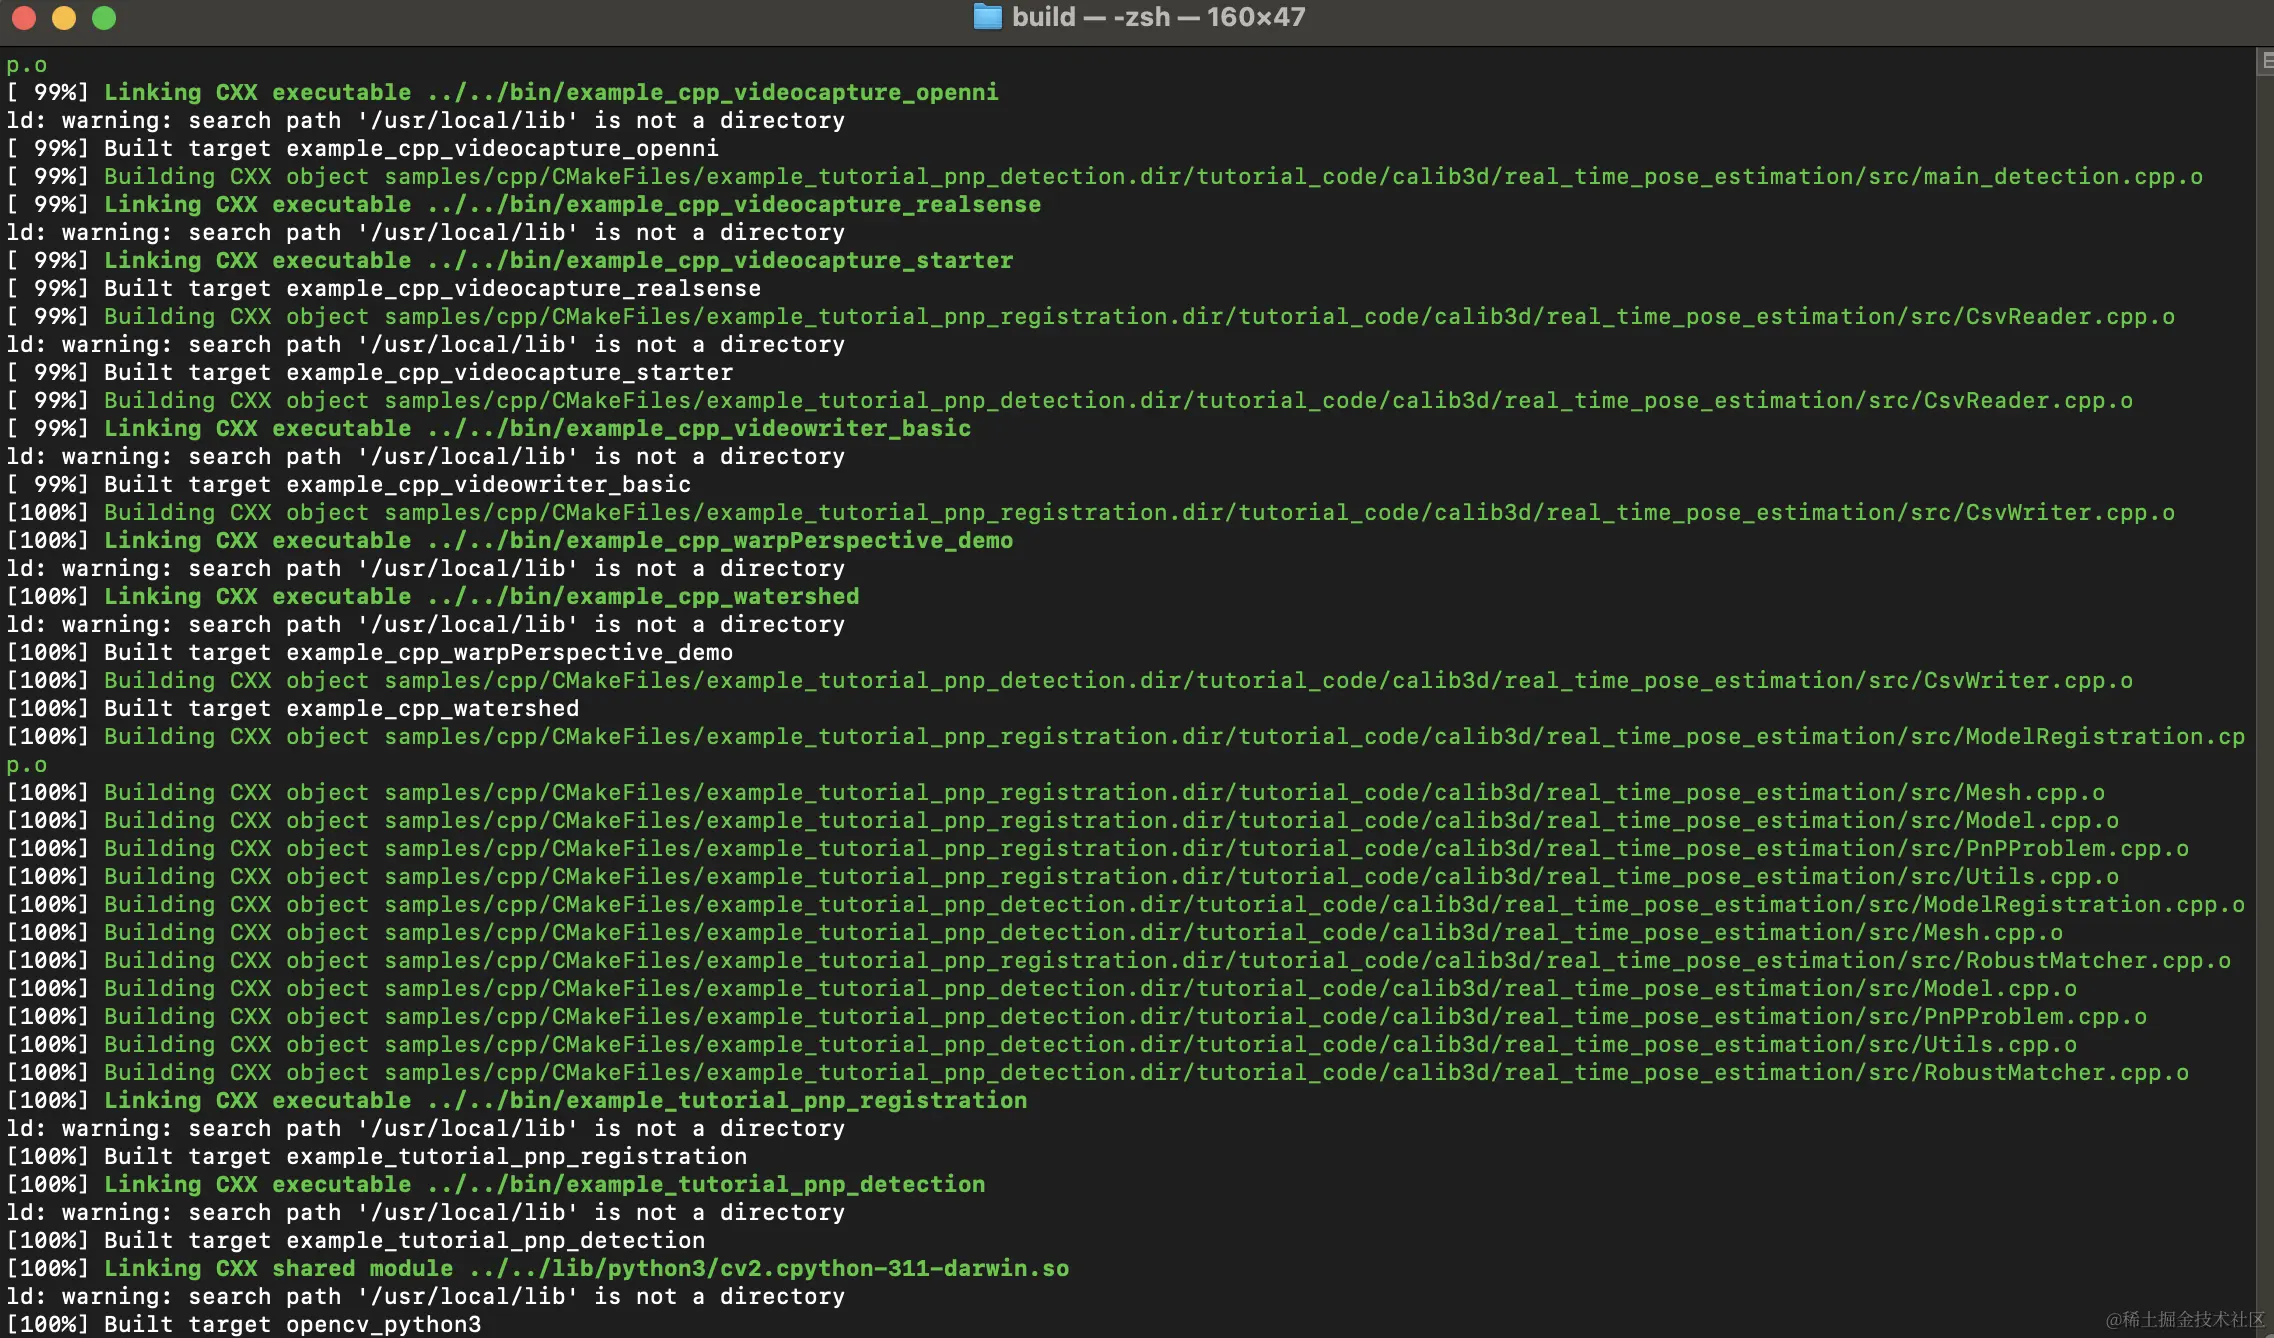This screenshot has height=1338, width=2274.
Task: Click the vertical scrollbar track on the right
Action: tap(2264, 700)
